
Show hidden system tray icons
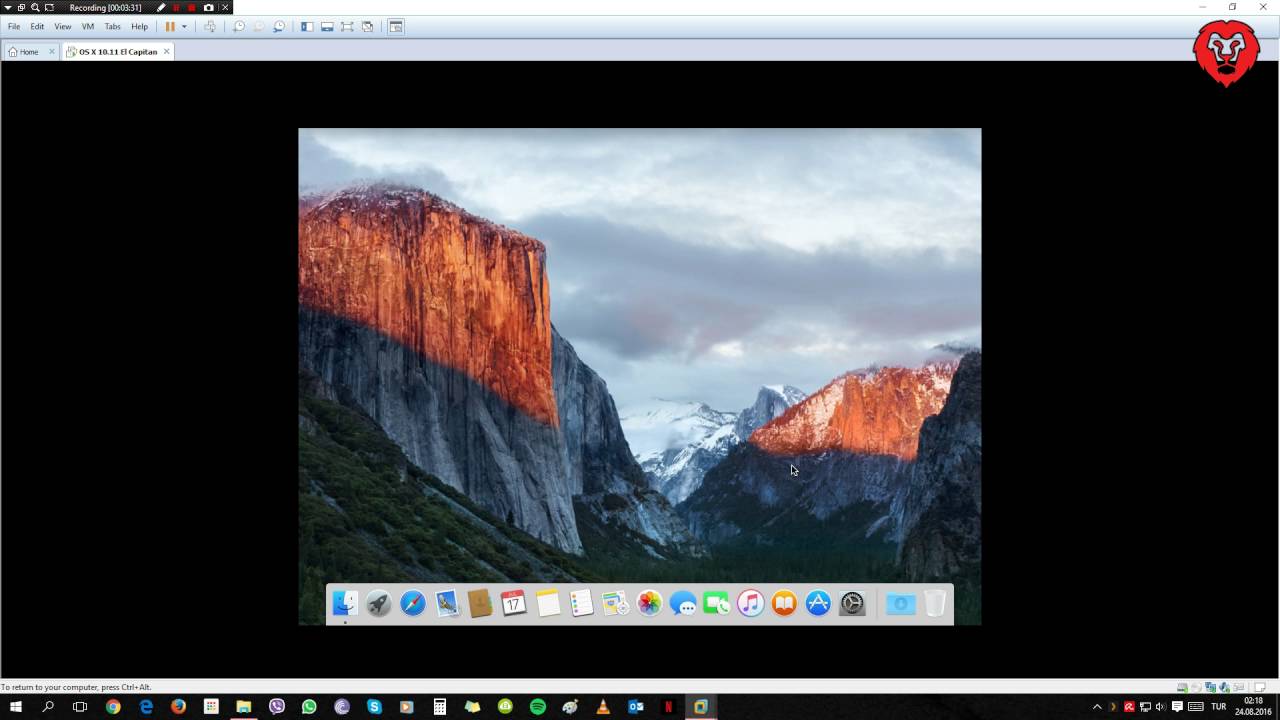point(1097,706)
